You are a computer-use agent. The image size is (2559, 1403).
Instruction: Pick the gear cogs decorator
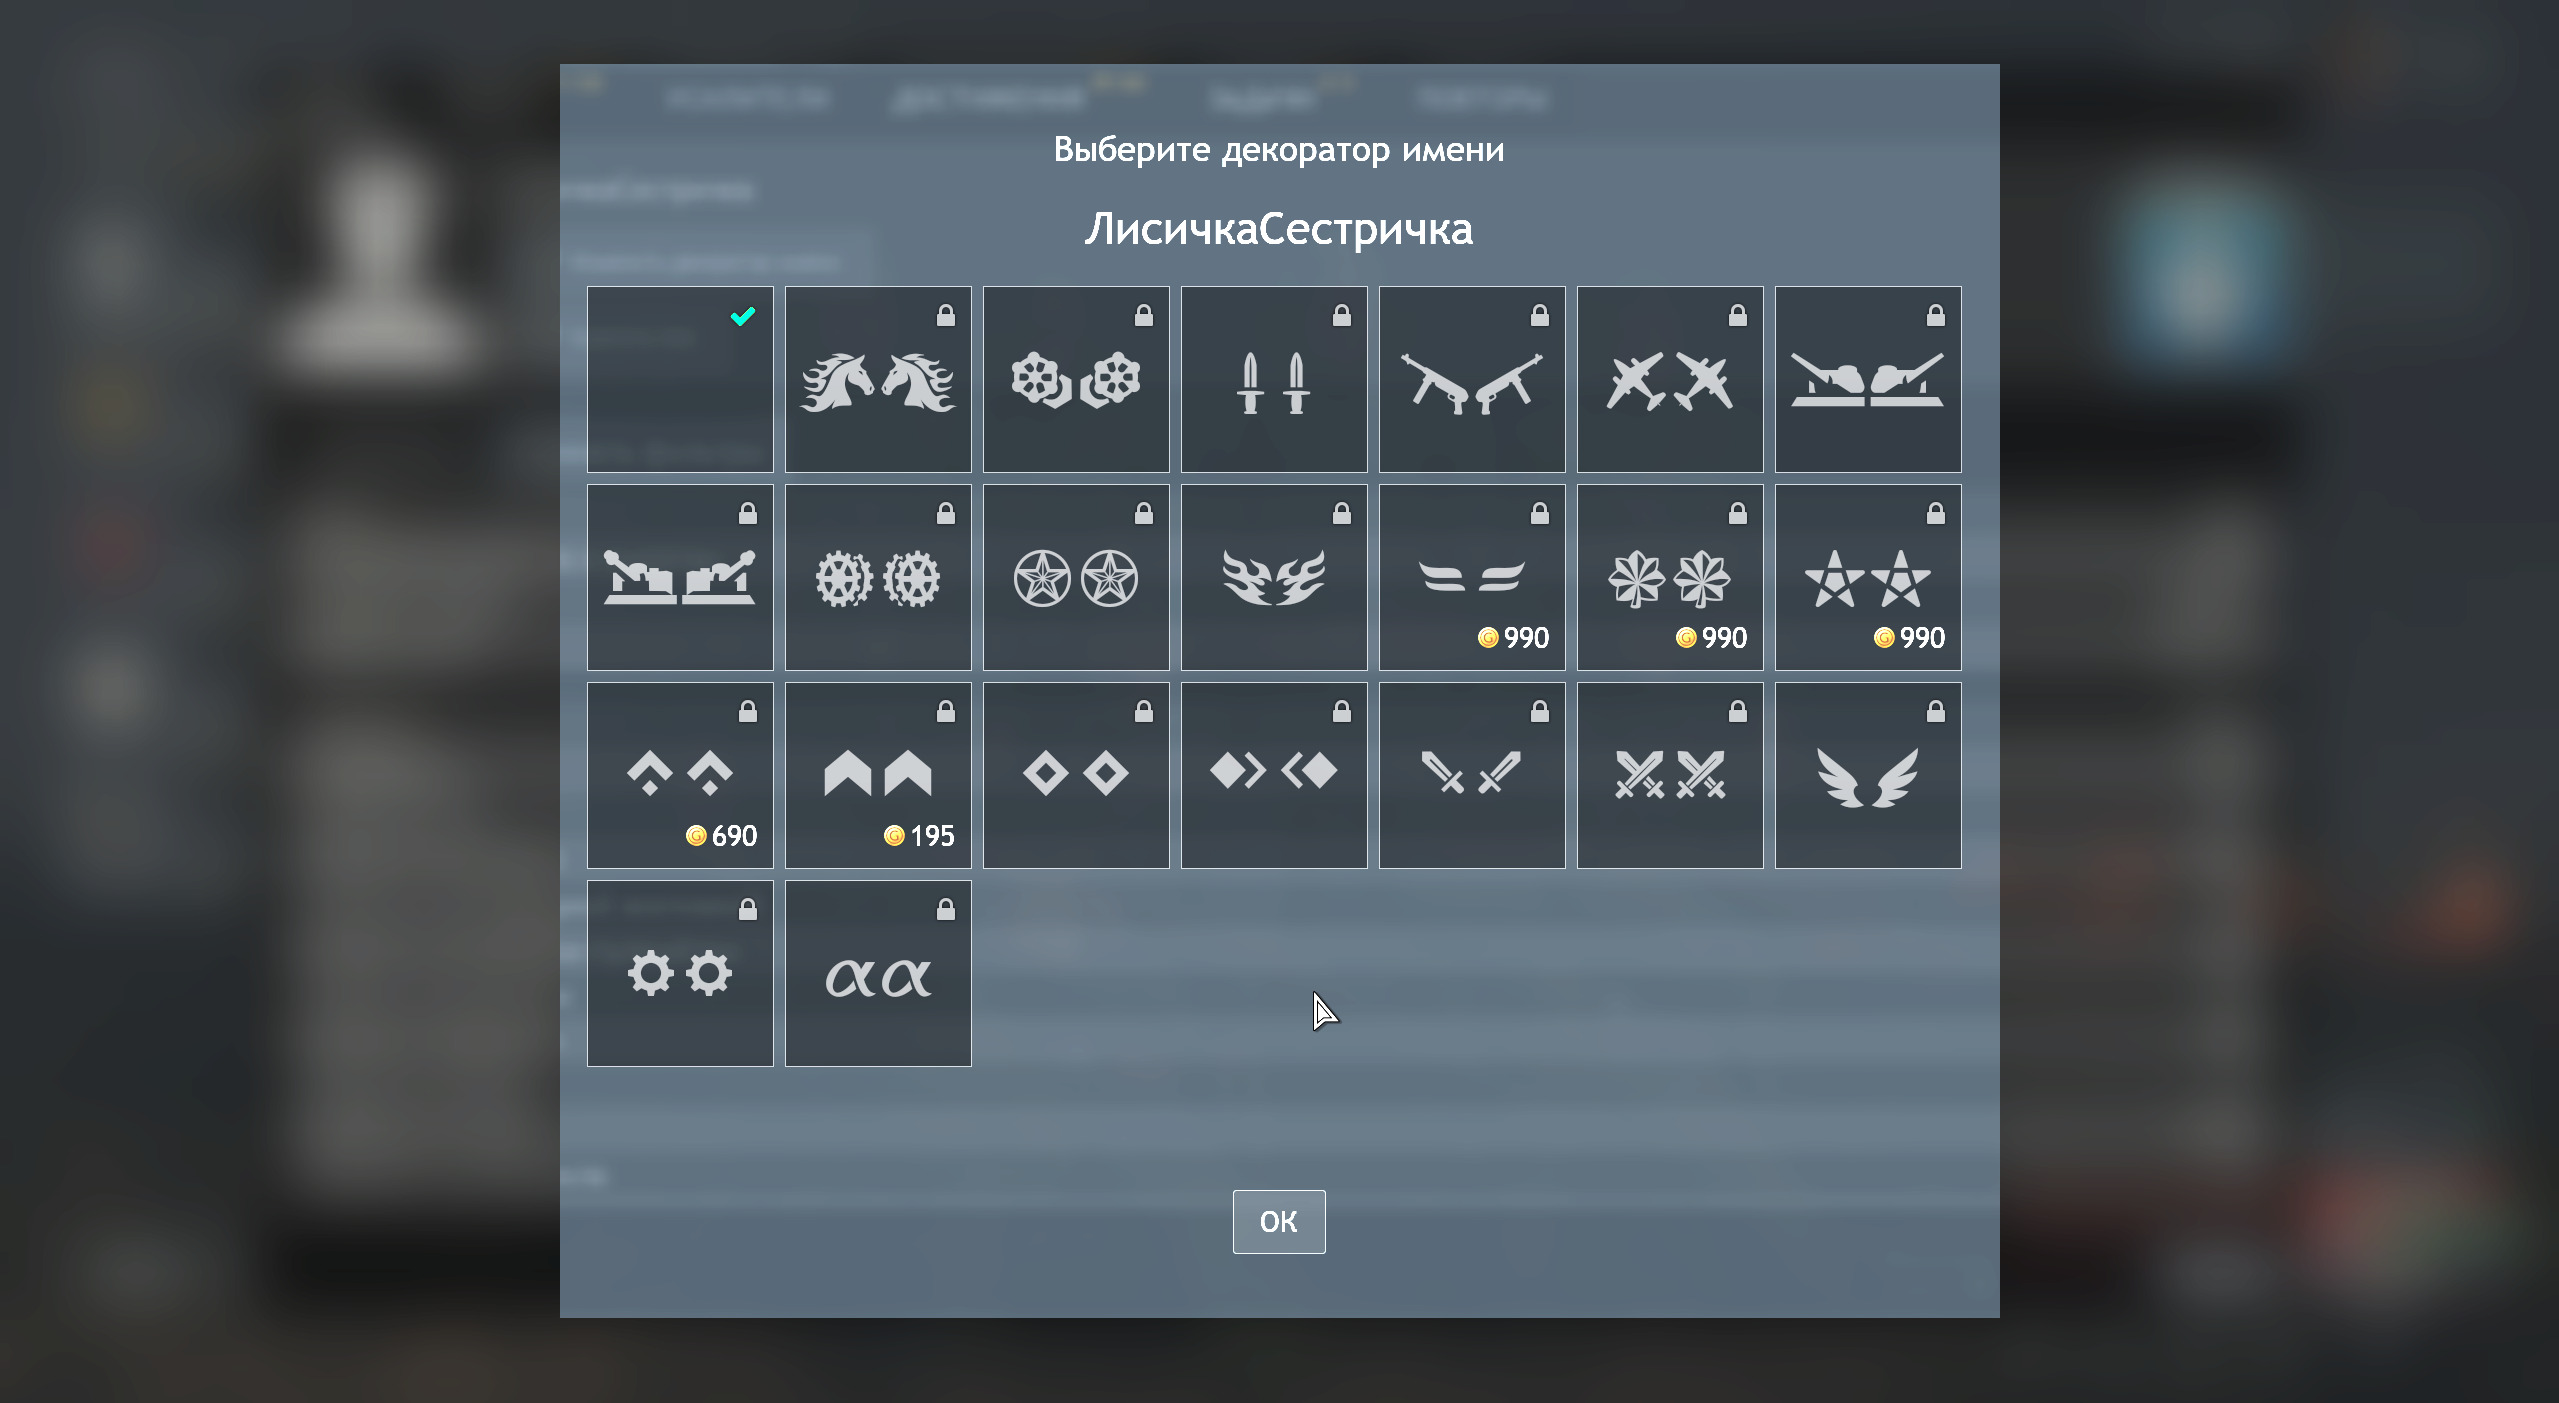coord(679,974)
